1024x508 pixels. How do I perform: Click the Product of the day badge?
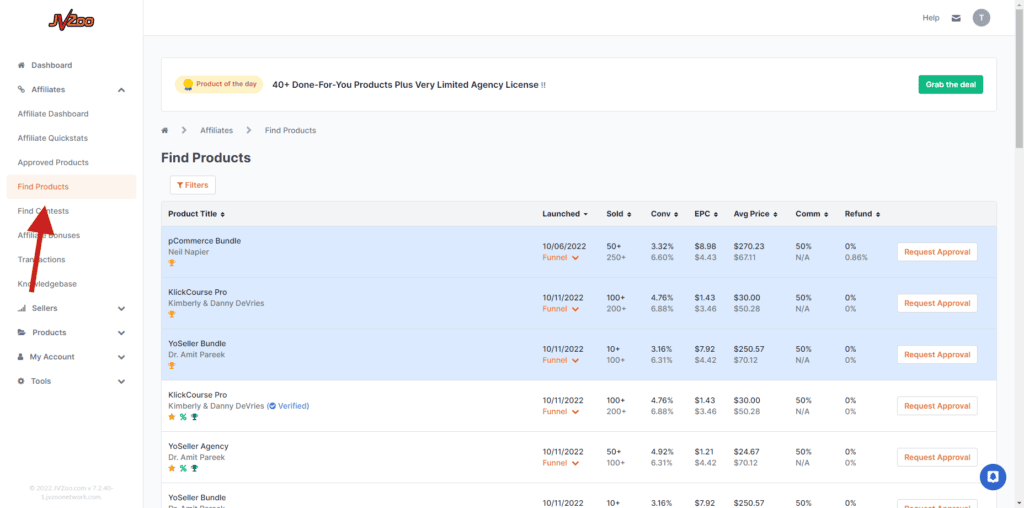219,84
